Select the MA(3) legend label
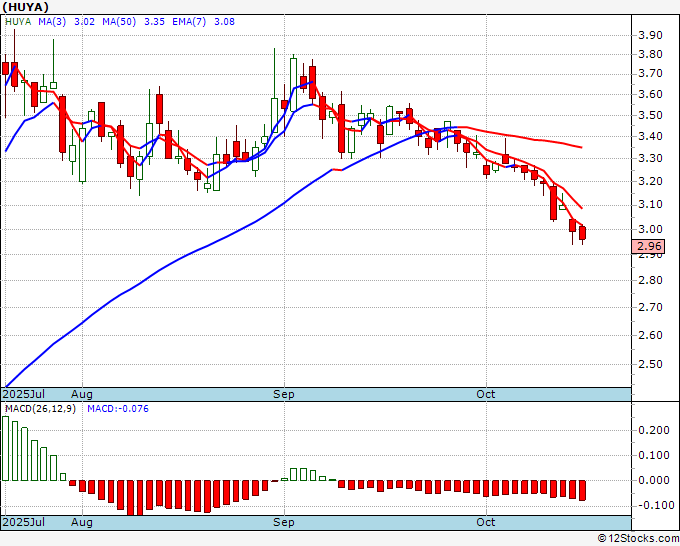The width and height of the screenshot is (680, 546). coord(52,22)
